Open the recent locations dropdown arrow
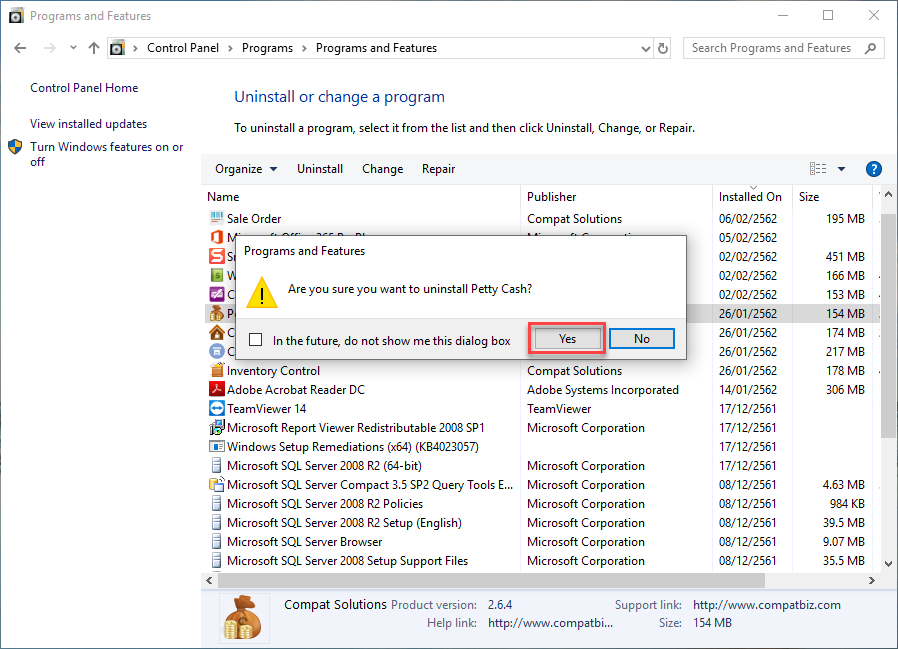 tap(73, 48)
